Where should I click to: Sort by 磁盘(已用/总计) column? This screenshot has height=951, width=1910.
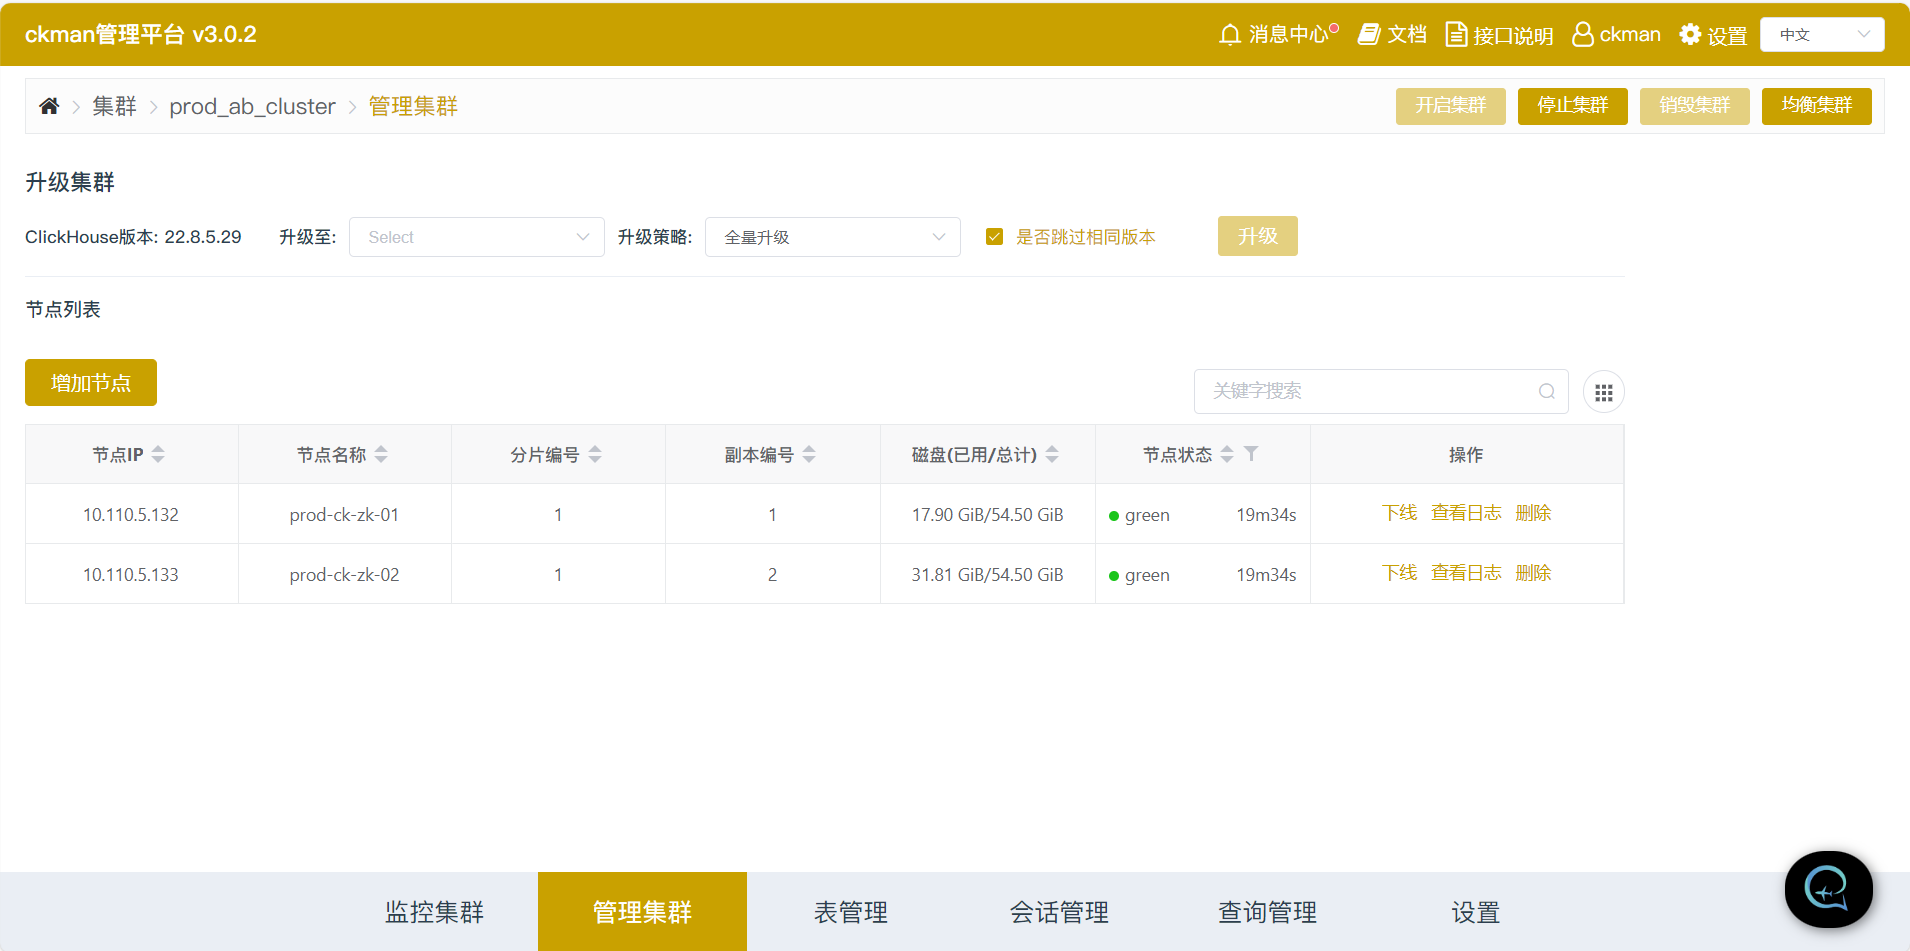pyautogui.click(x=1052, y=454)
